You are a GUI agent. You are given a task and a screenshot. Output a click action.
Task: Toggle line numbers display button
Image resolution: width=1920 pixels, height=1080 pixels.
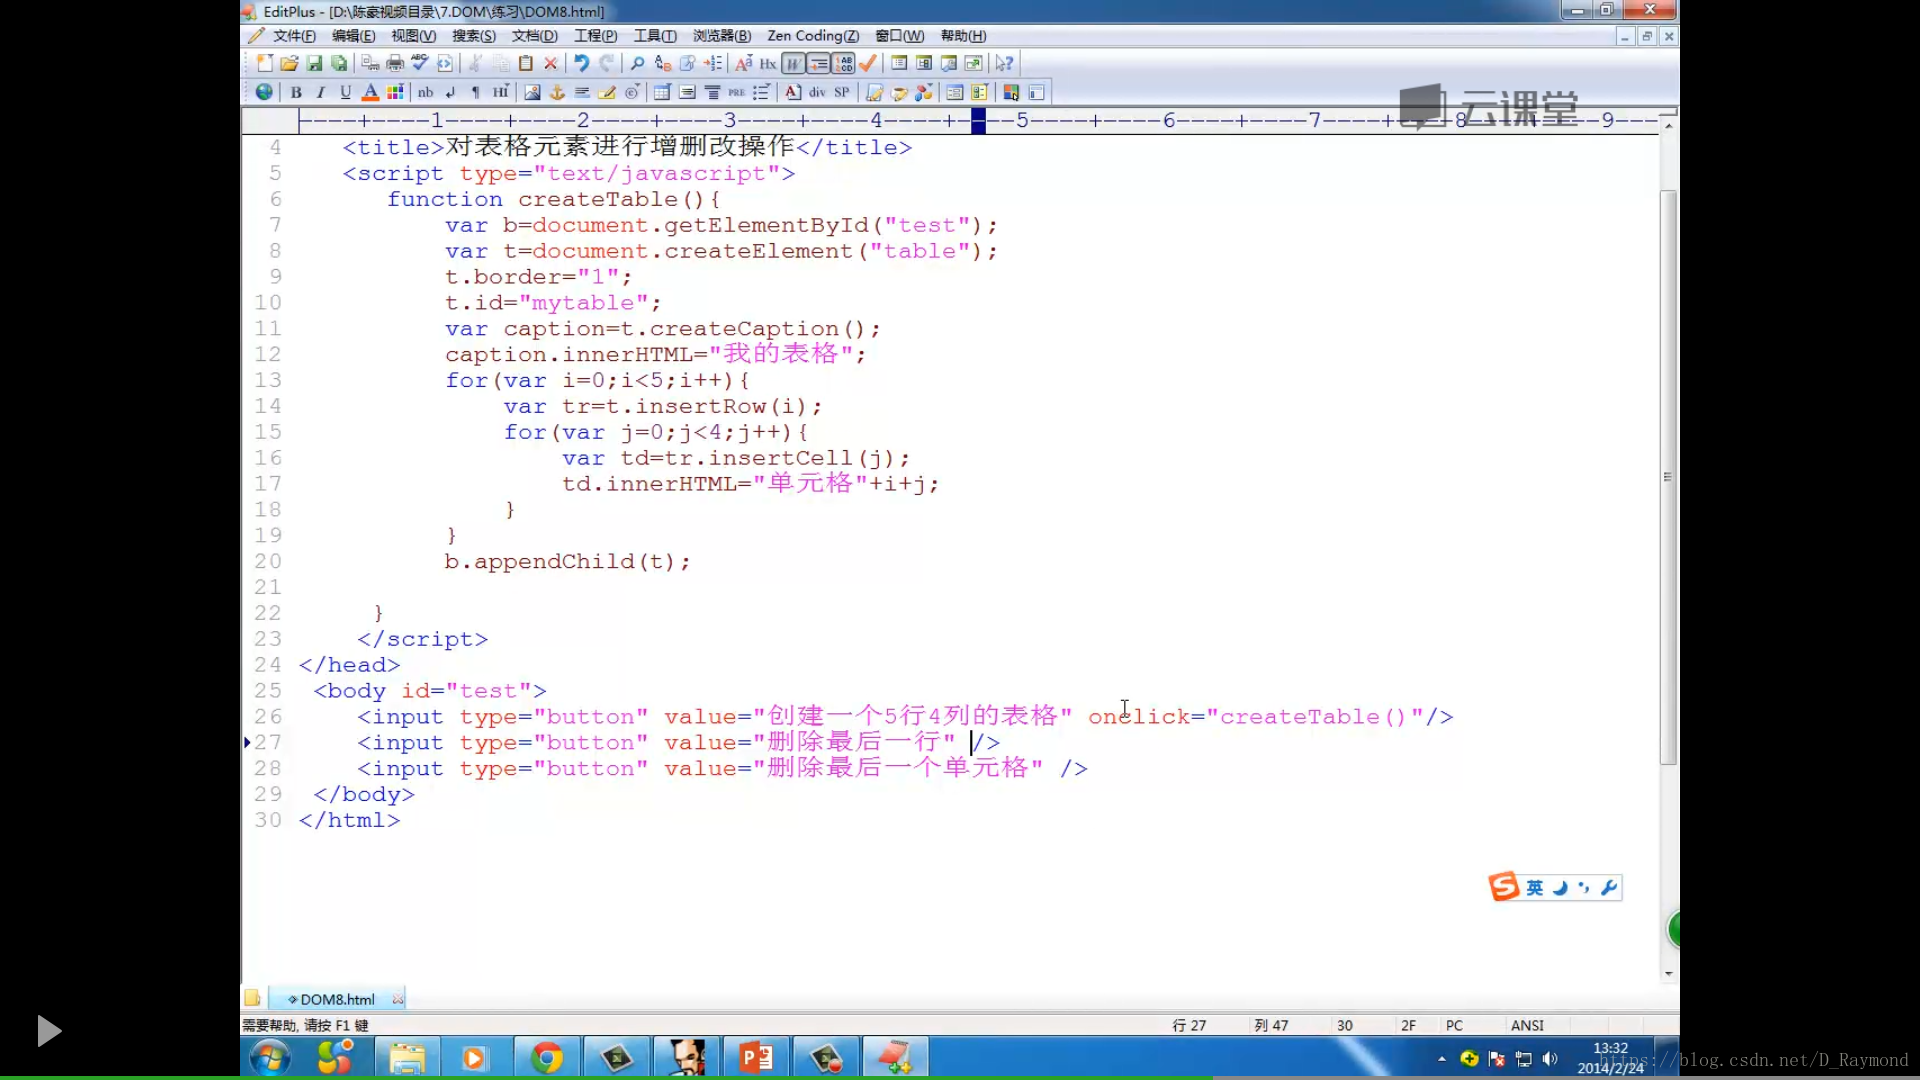coord(843,63)
